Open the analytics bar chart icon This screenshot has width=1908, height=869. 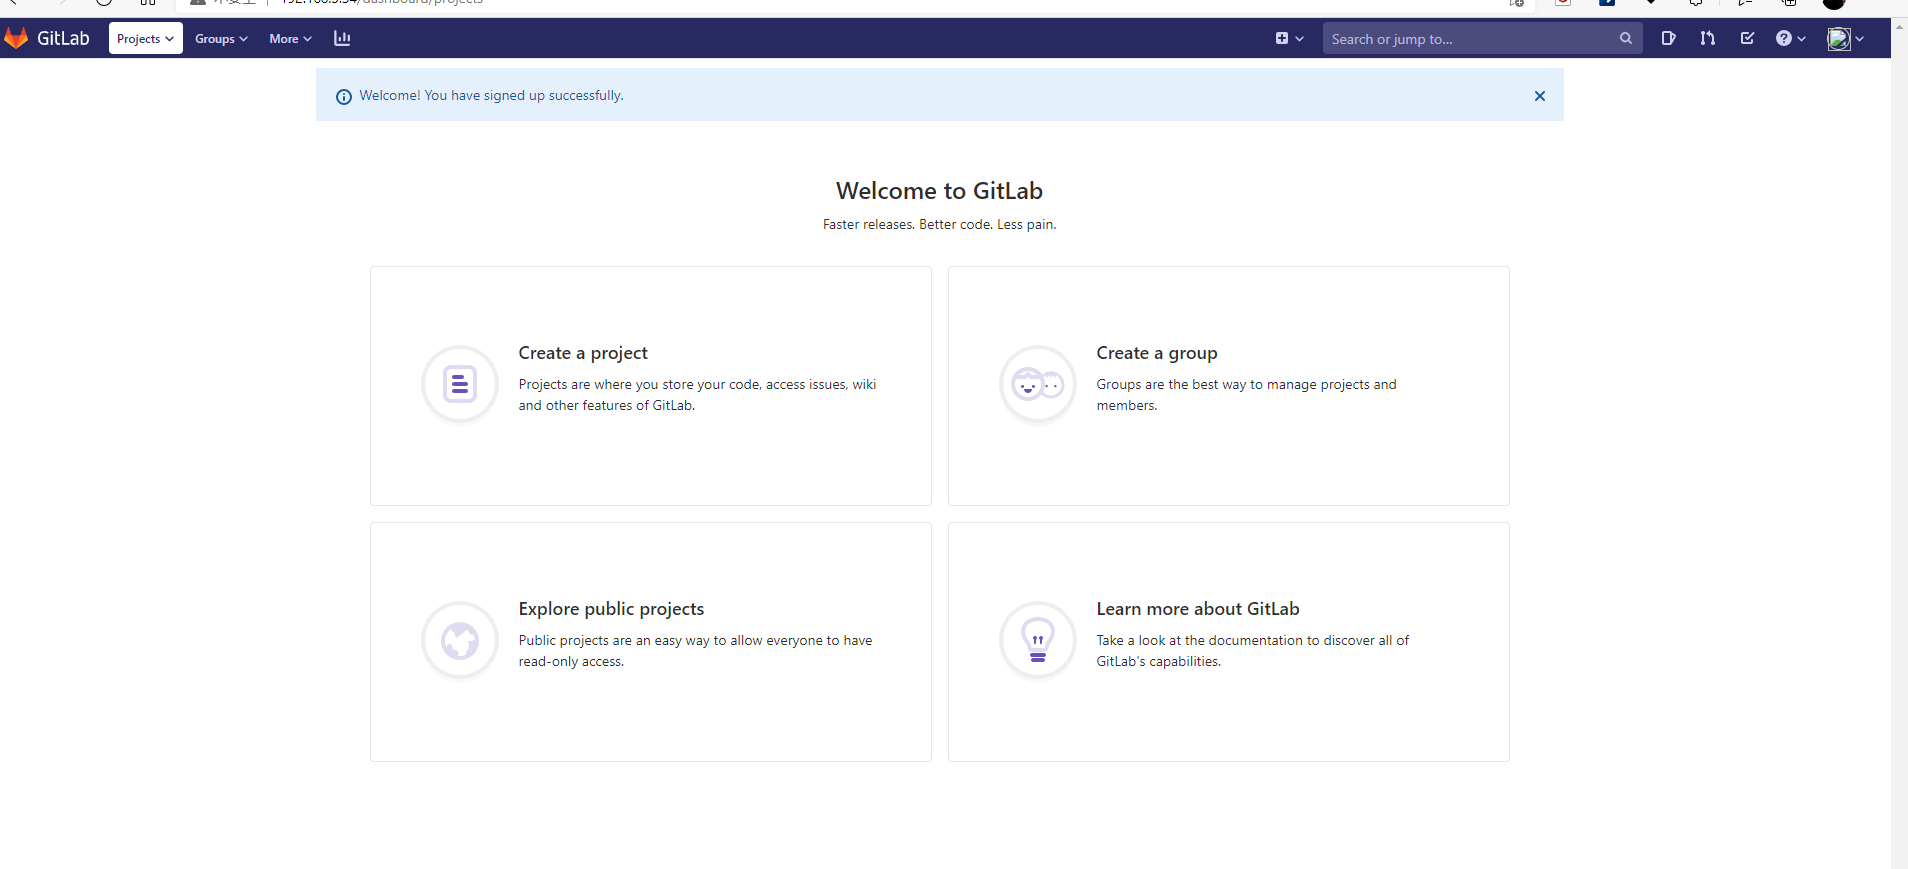point(342,38)
